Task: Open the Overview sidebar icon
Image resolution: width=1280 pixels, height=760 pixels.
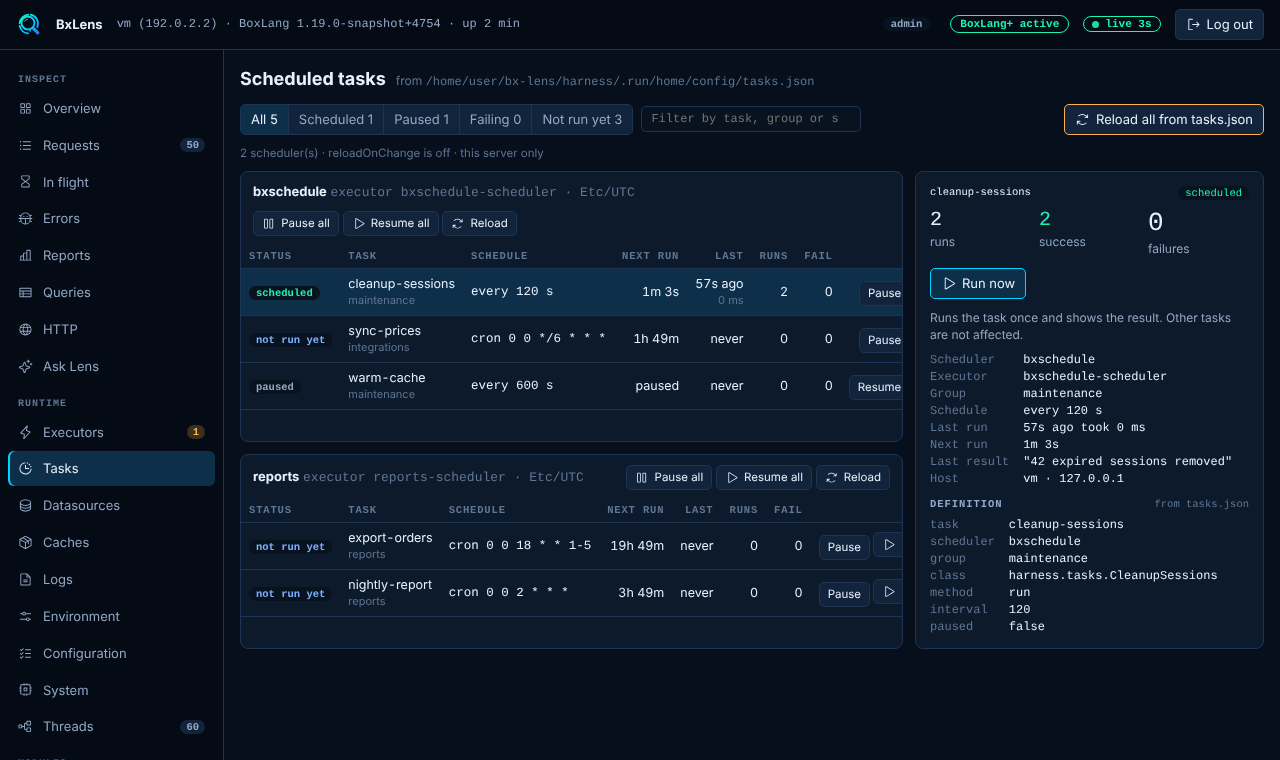Action: click(x=25, y=108)
